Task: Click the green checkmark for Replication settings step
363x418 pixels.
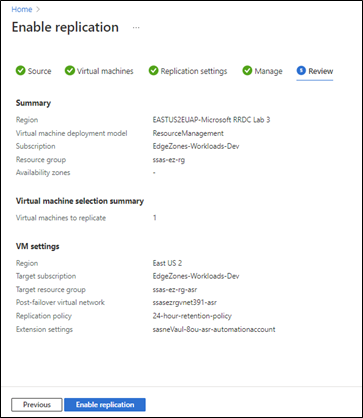Action: (x=153, y=71)
